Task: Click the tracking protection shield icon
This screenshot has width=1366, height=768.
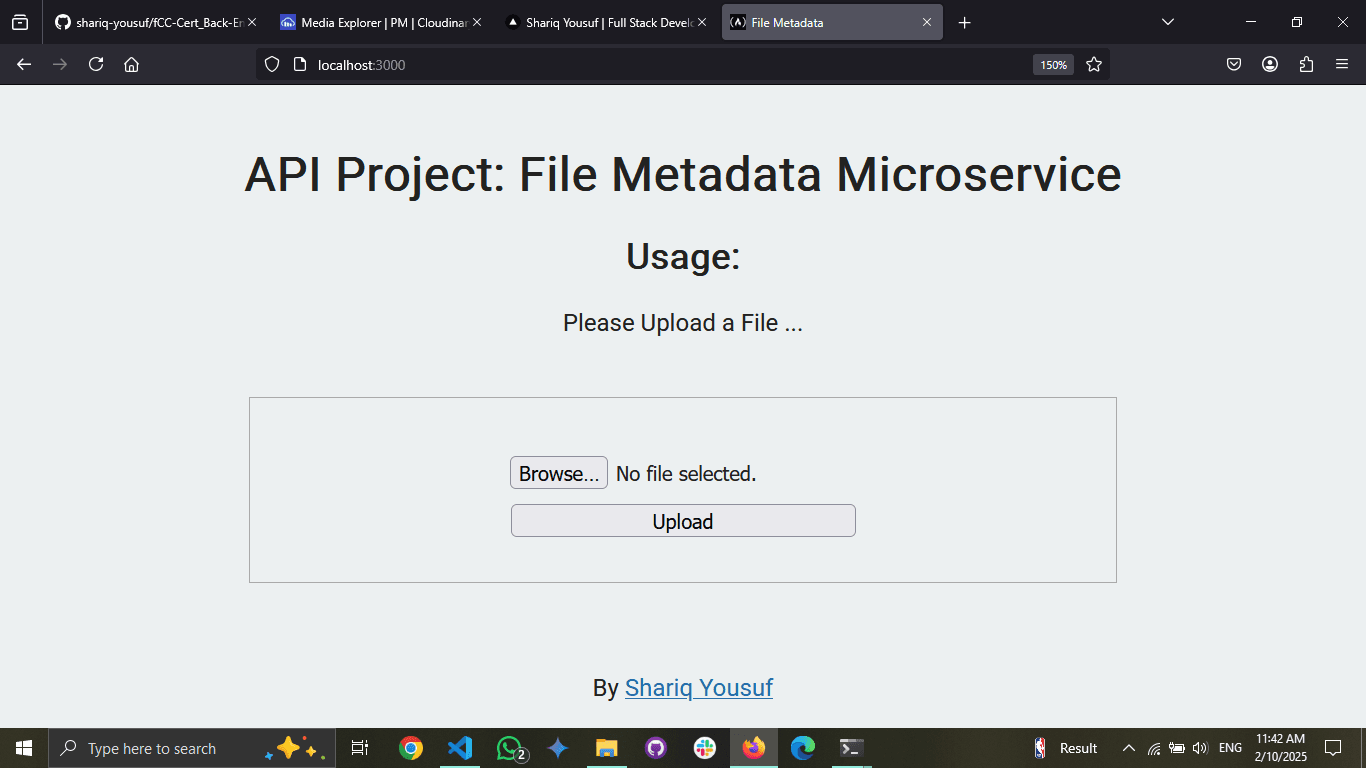Action: [x=271, y=64]
